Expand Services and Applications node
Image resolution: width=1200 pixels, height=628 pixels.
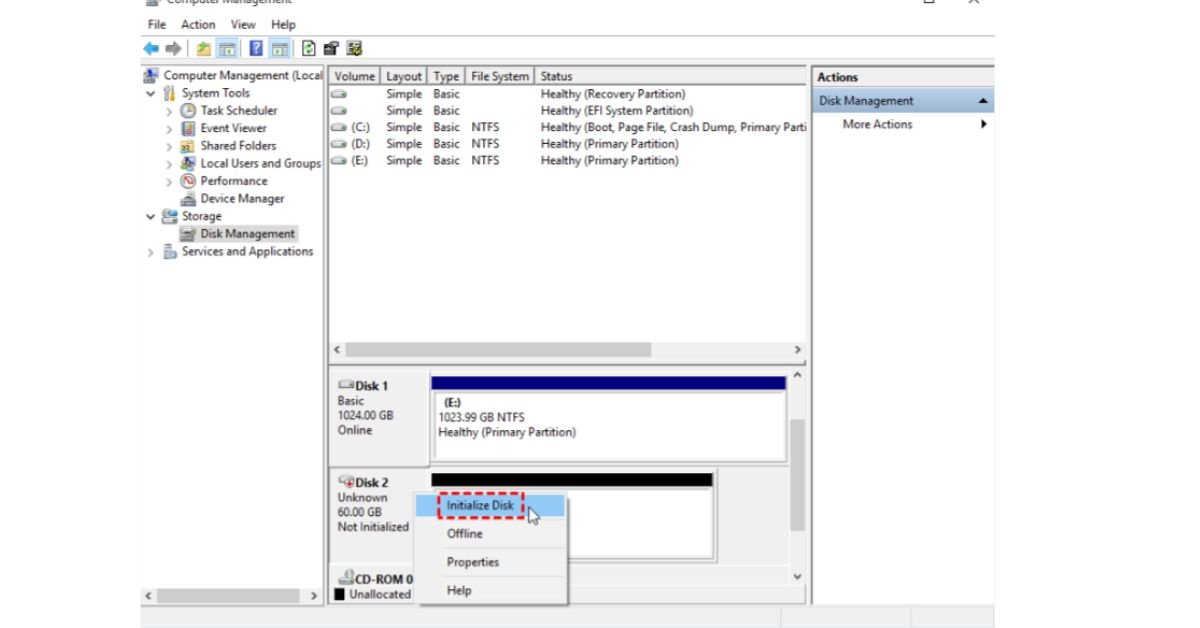tap(151, 252)
